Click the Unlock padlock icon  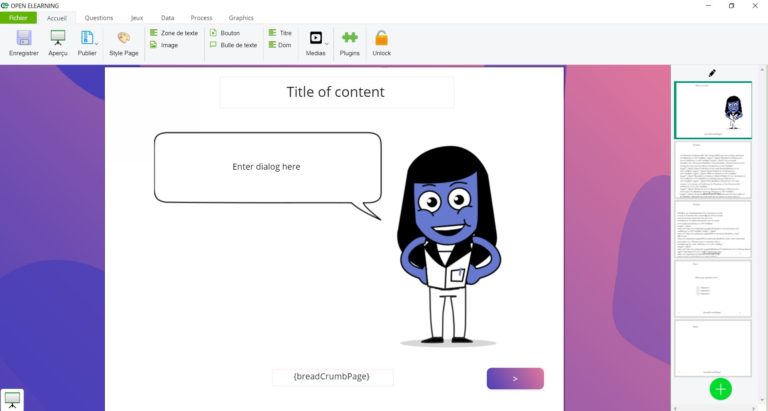[382, 38]
